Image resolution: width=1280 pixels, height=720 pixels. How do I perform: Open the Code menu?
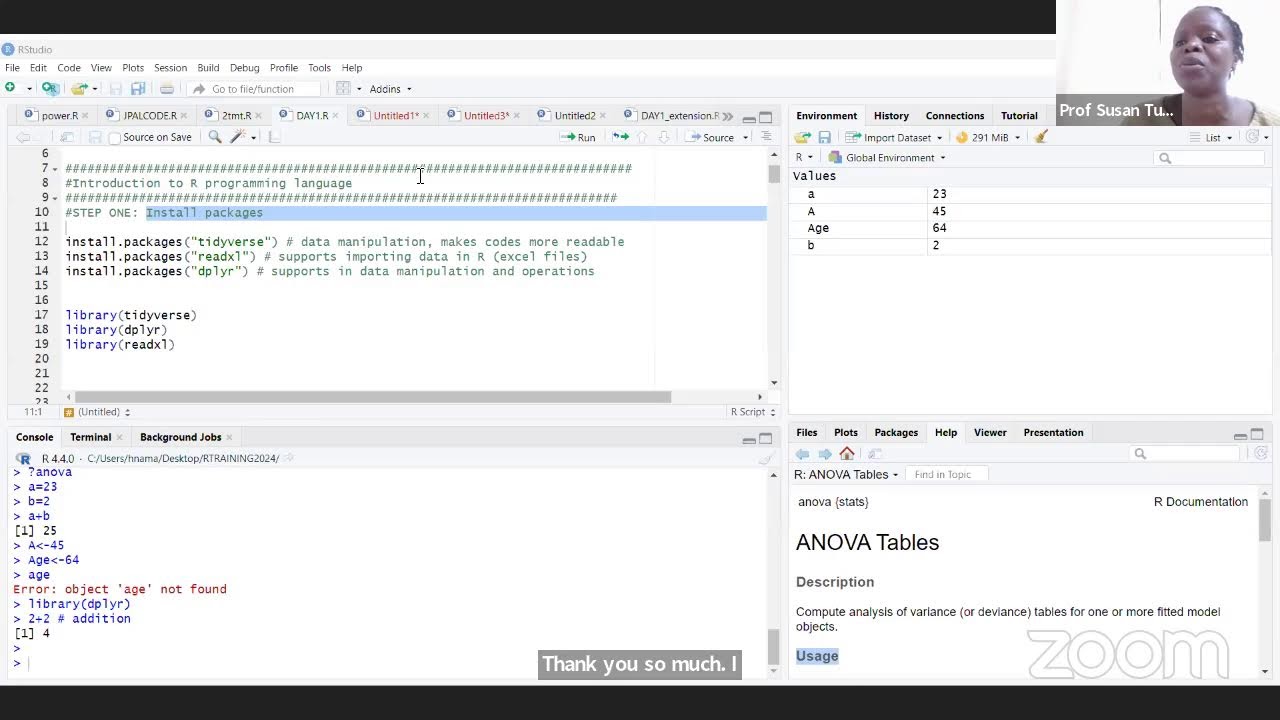point(69,68)
